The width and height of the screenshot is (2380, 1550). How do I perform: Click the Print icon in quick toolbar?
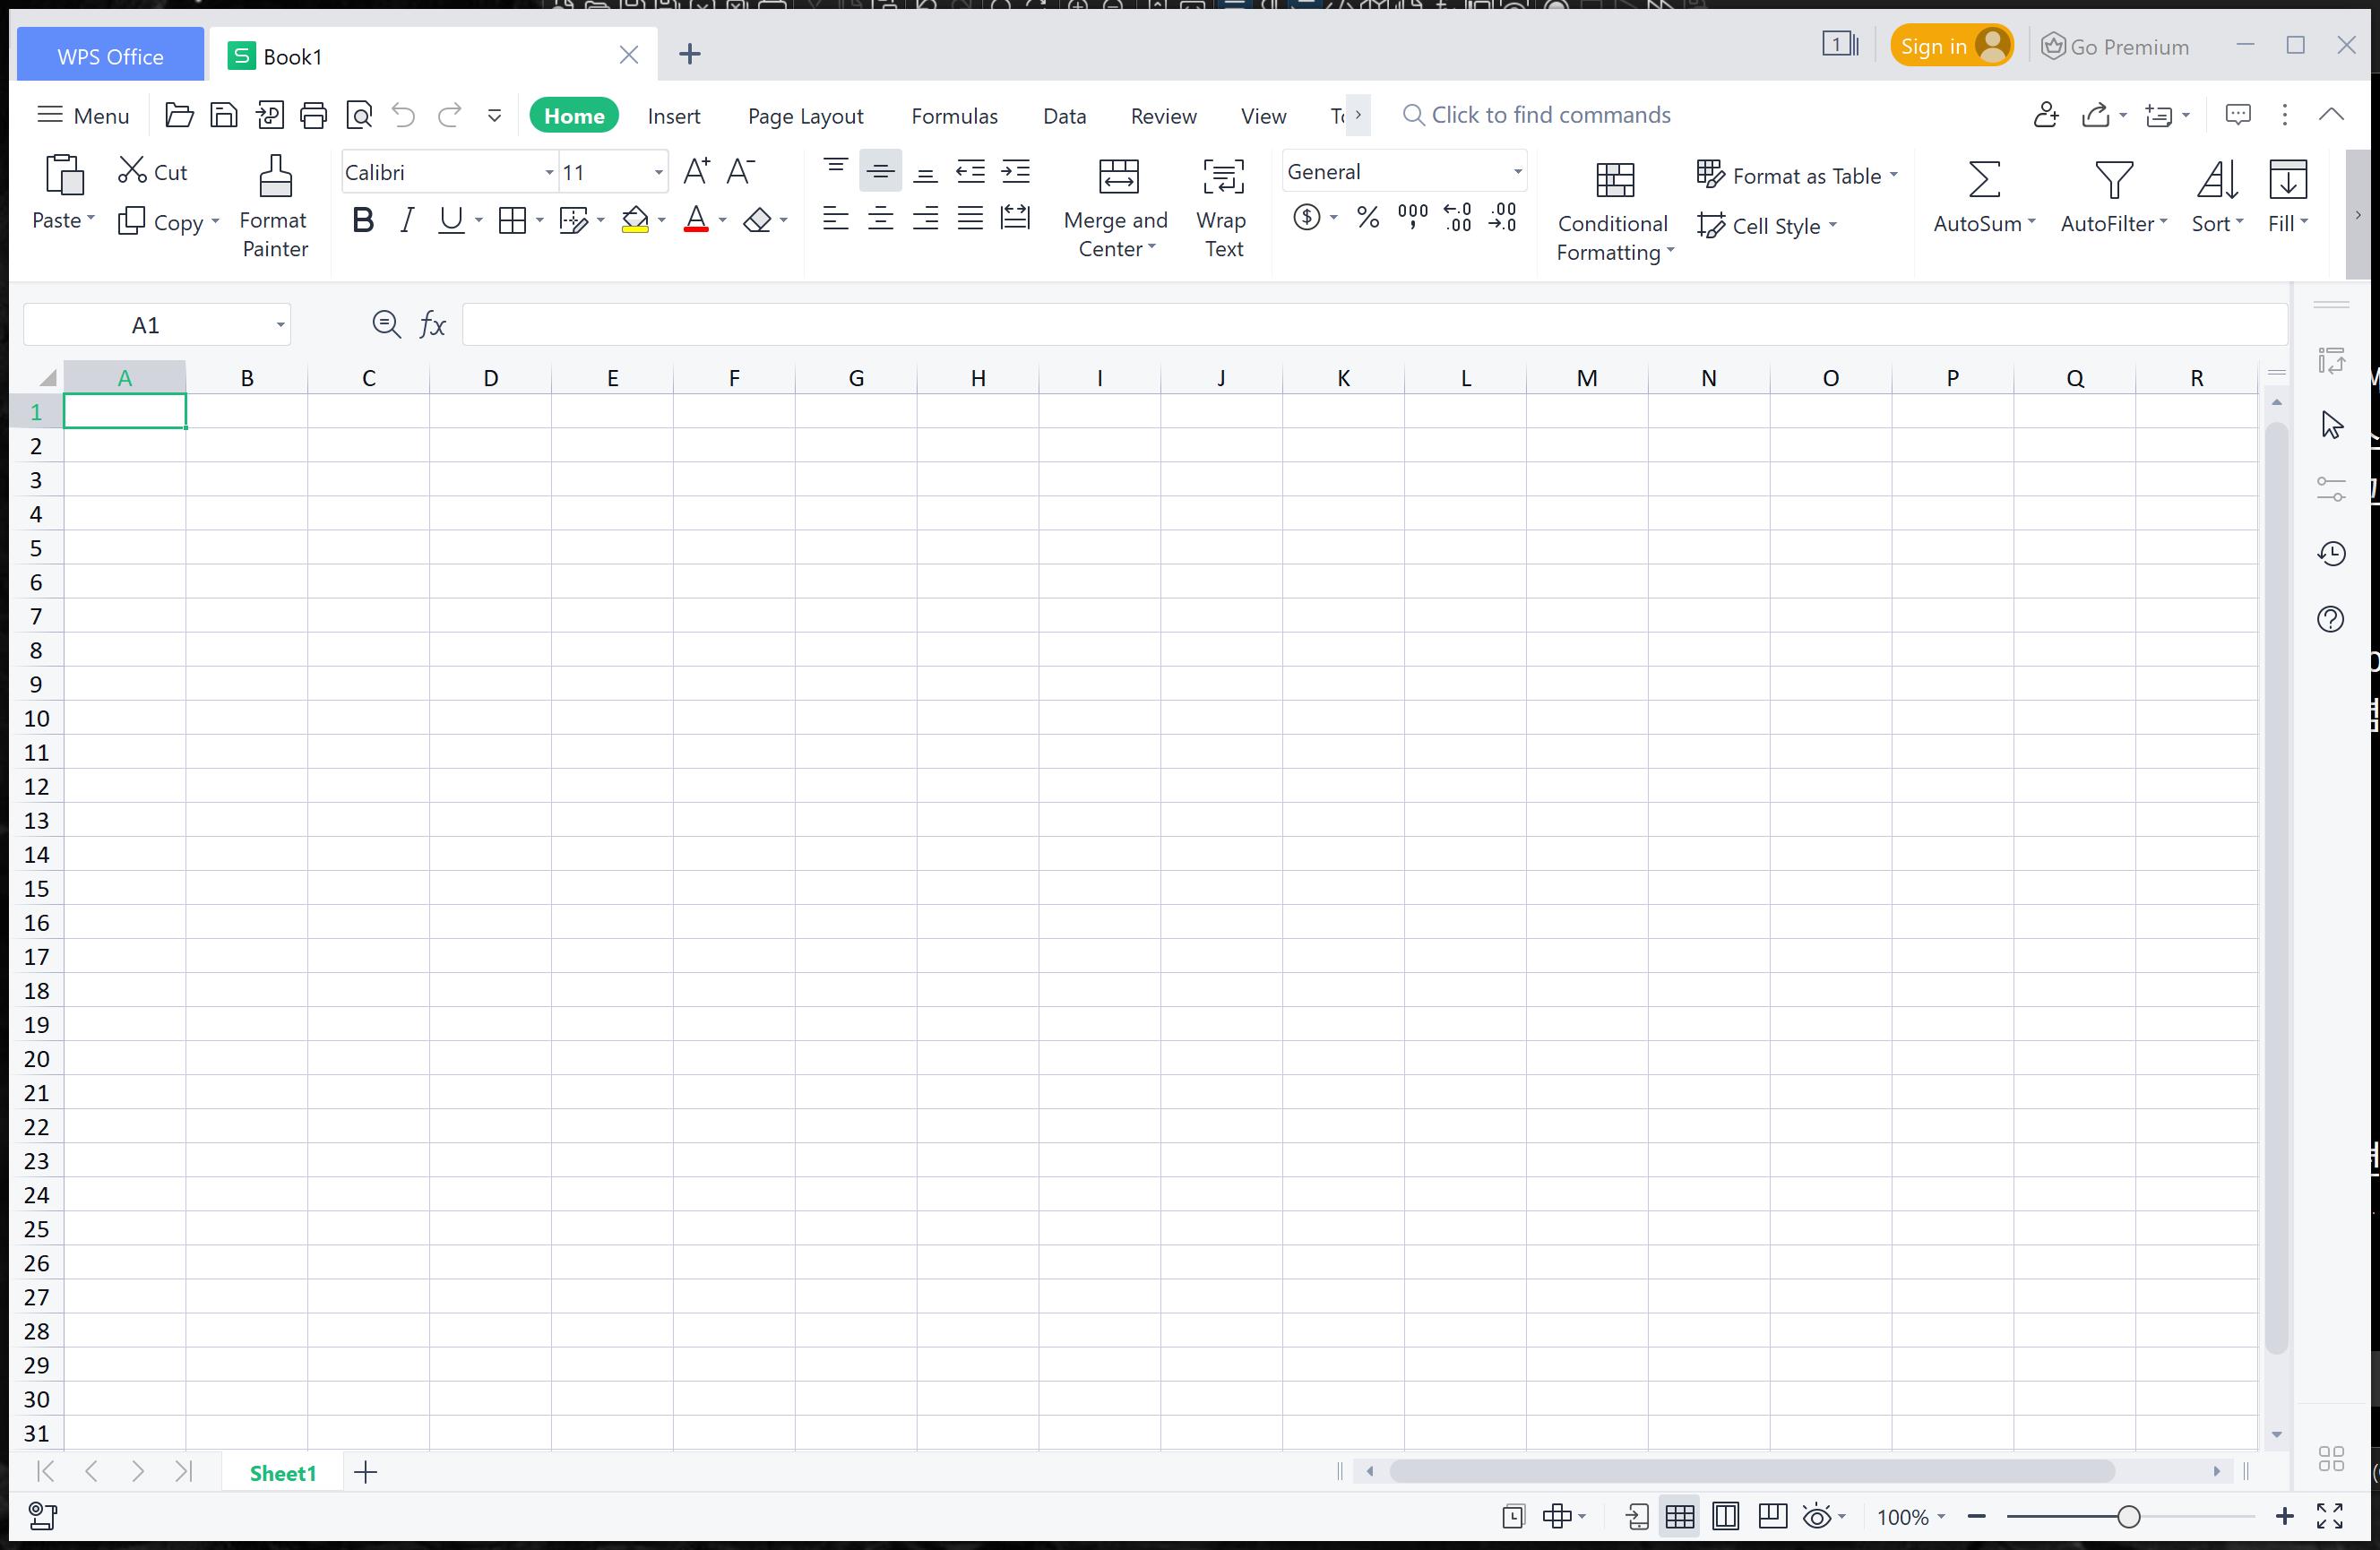(314, 116)
